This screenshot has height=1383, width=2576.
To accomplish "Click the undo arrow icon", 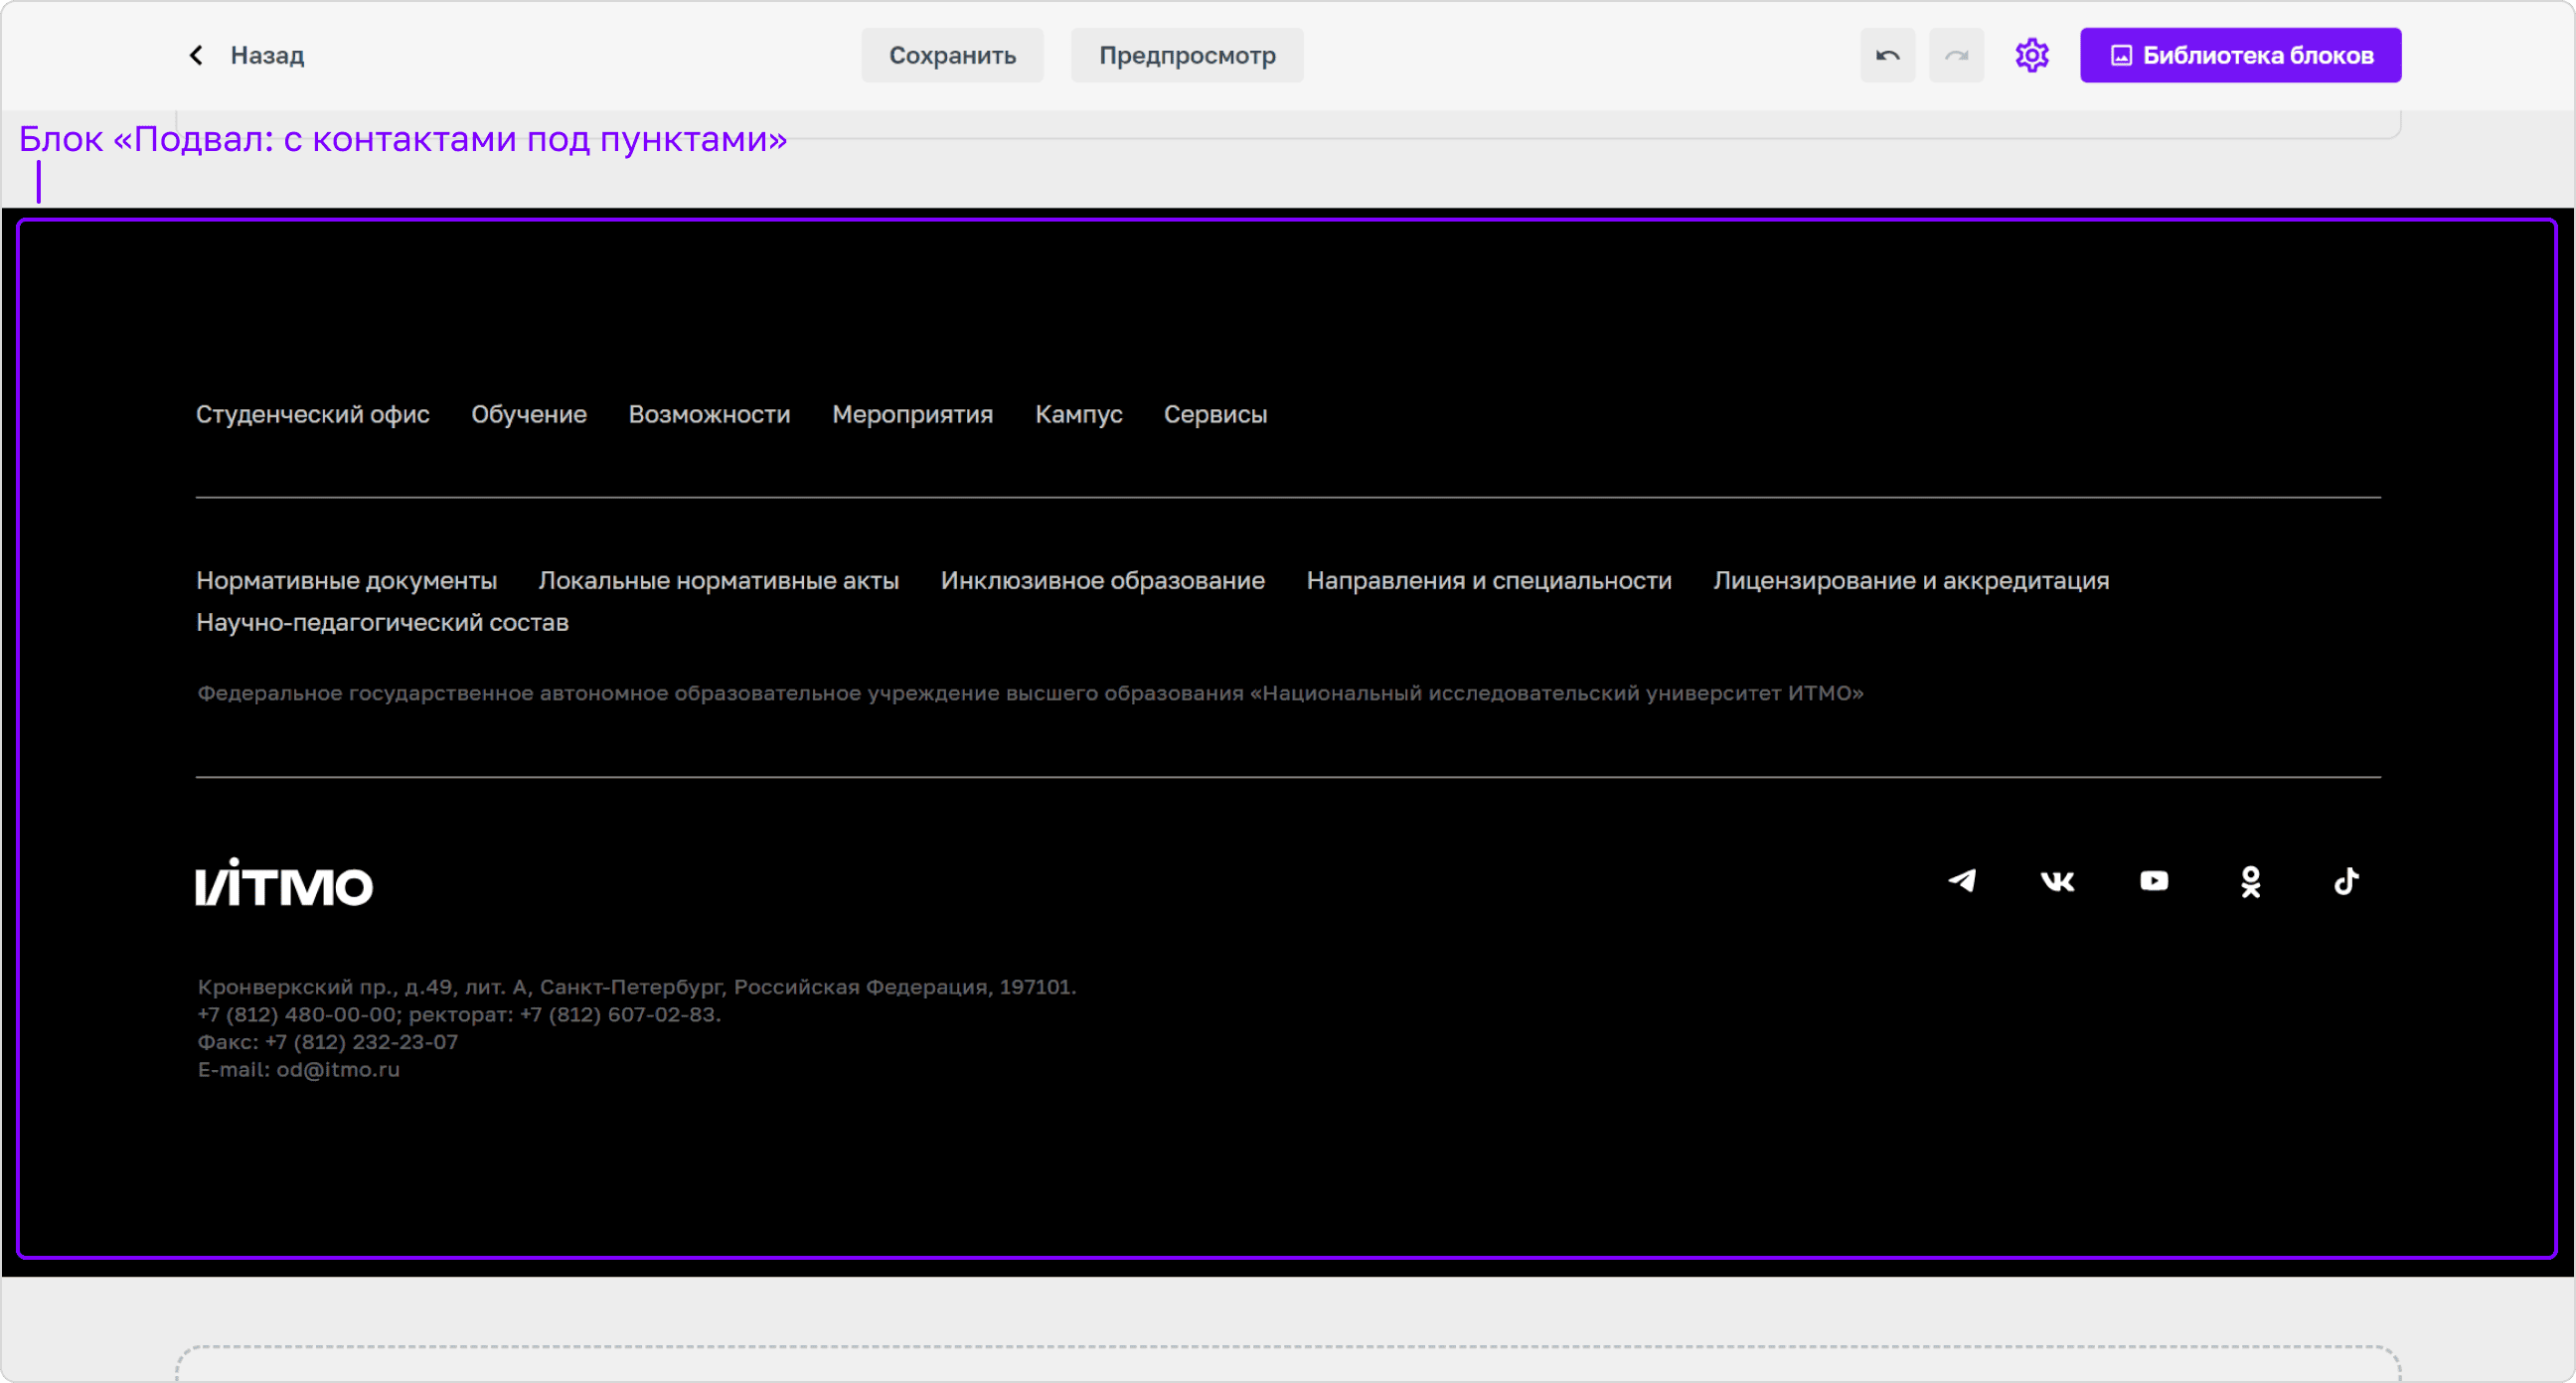I will (x=1887, y=55).
